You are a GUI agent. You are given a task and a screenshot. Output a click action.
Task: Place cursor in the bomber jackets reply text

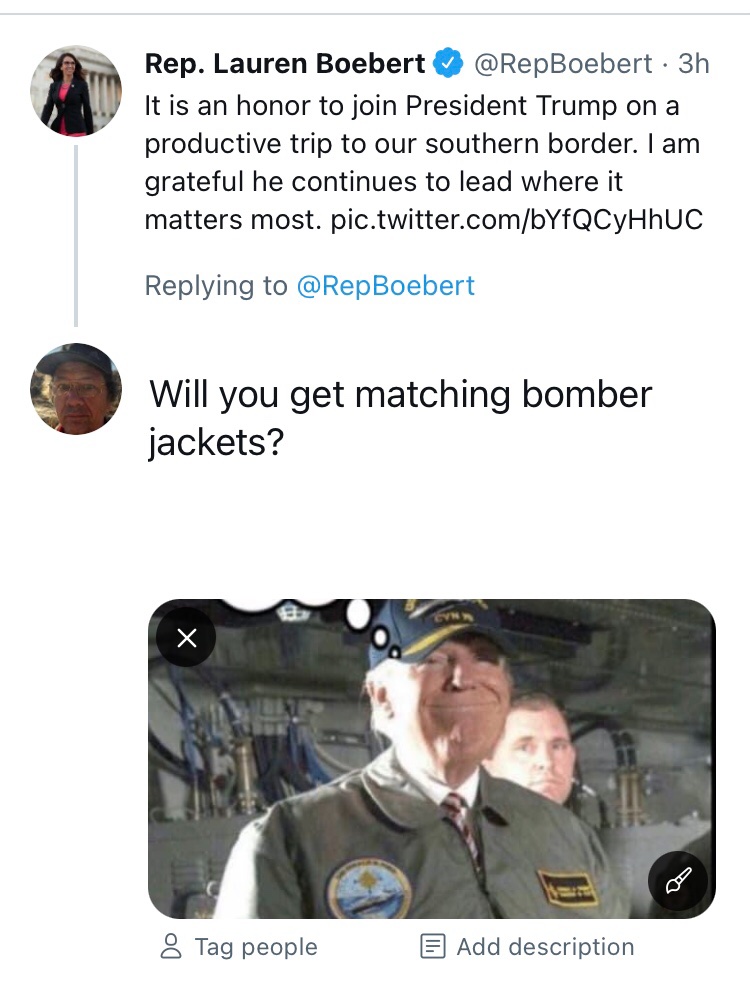(x=400, y=416)
